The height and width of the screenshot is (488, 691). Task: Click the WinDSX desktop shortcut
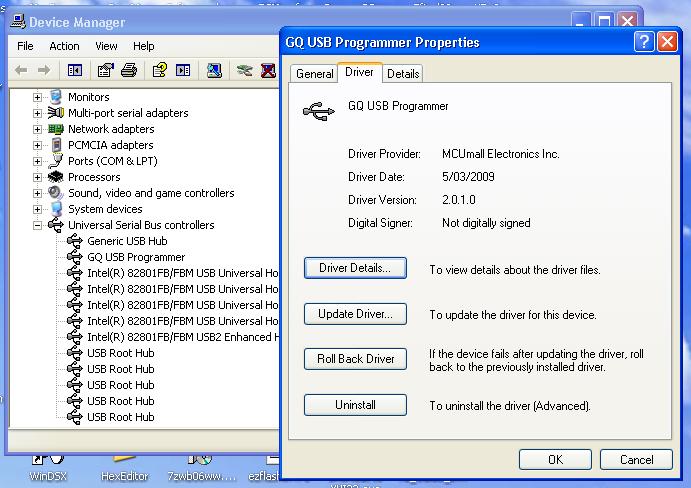(48, 468)
